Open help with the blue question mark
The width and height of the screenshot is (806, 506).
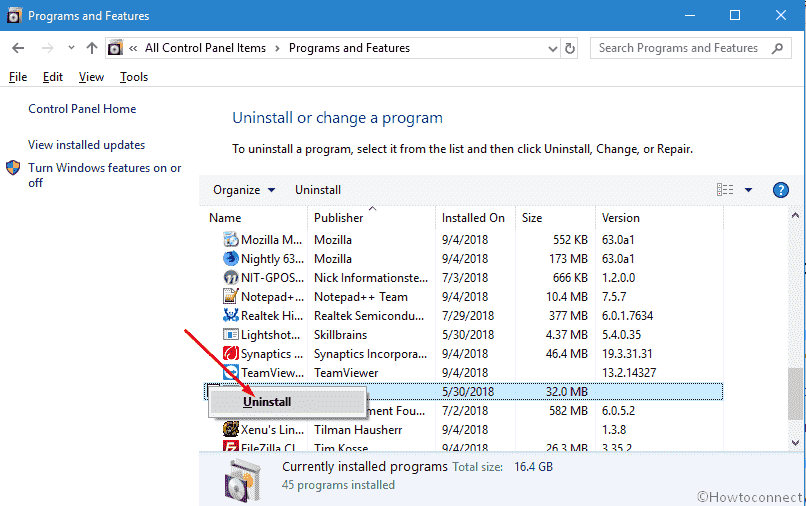click(780, 190)
